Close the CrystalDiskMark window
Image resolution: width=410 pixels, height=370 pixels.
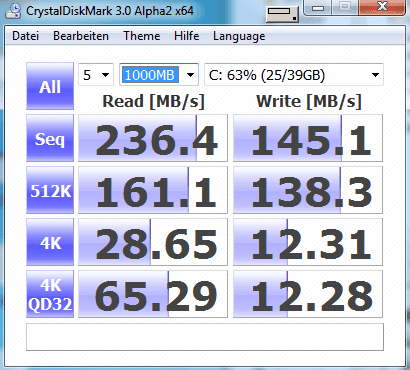pos(382,7)
